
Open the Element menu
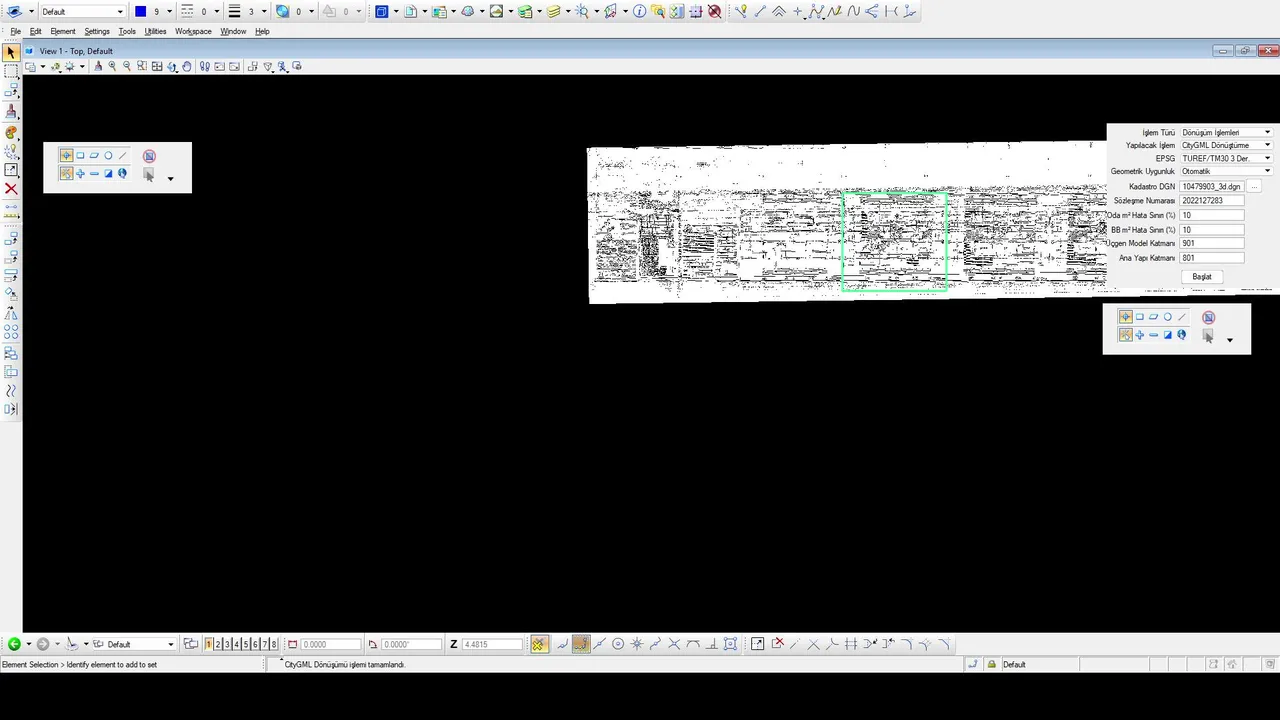click(x=63, y=31)
